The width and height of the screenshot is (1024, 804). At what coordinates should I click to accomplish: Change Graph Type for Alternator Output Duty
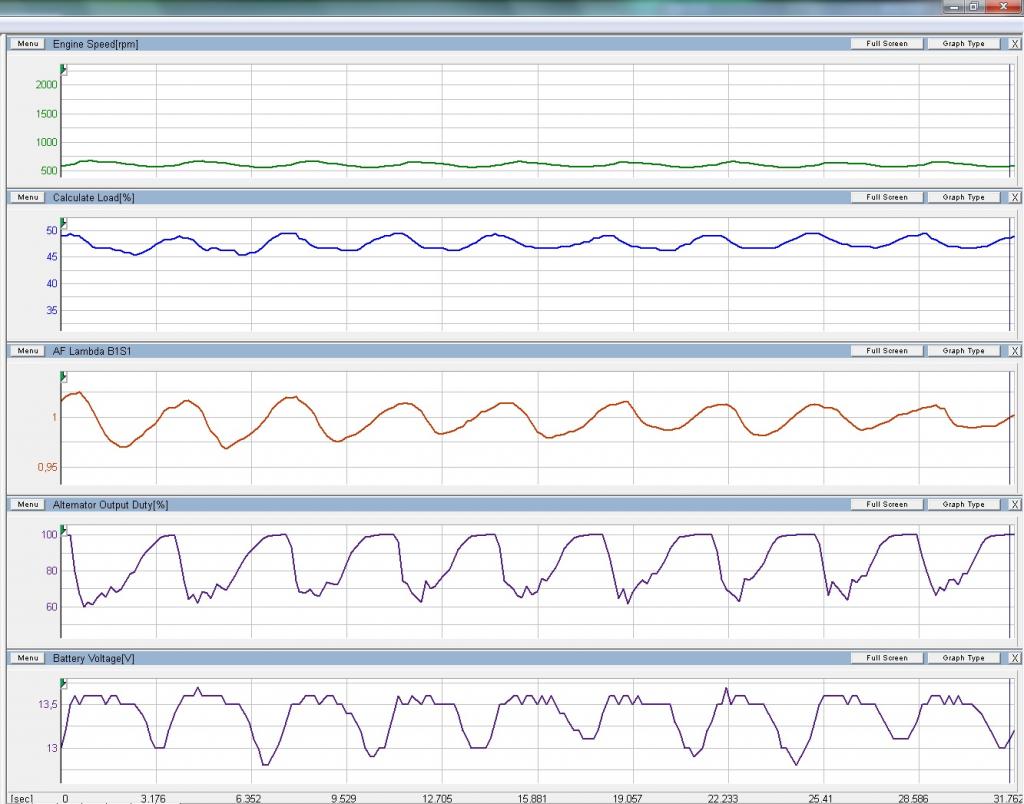tap(963, 504)
